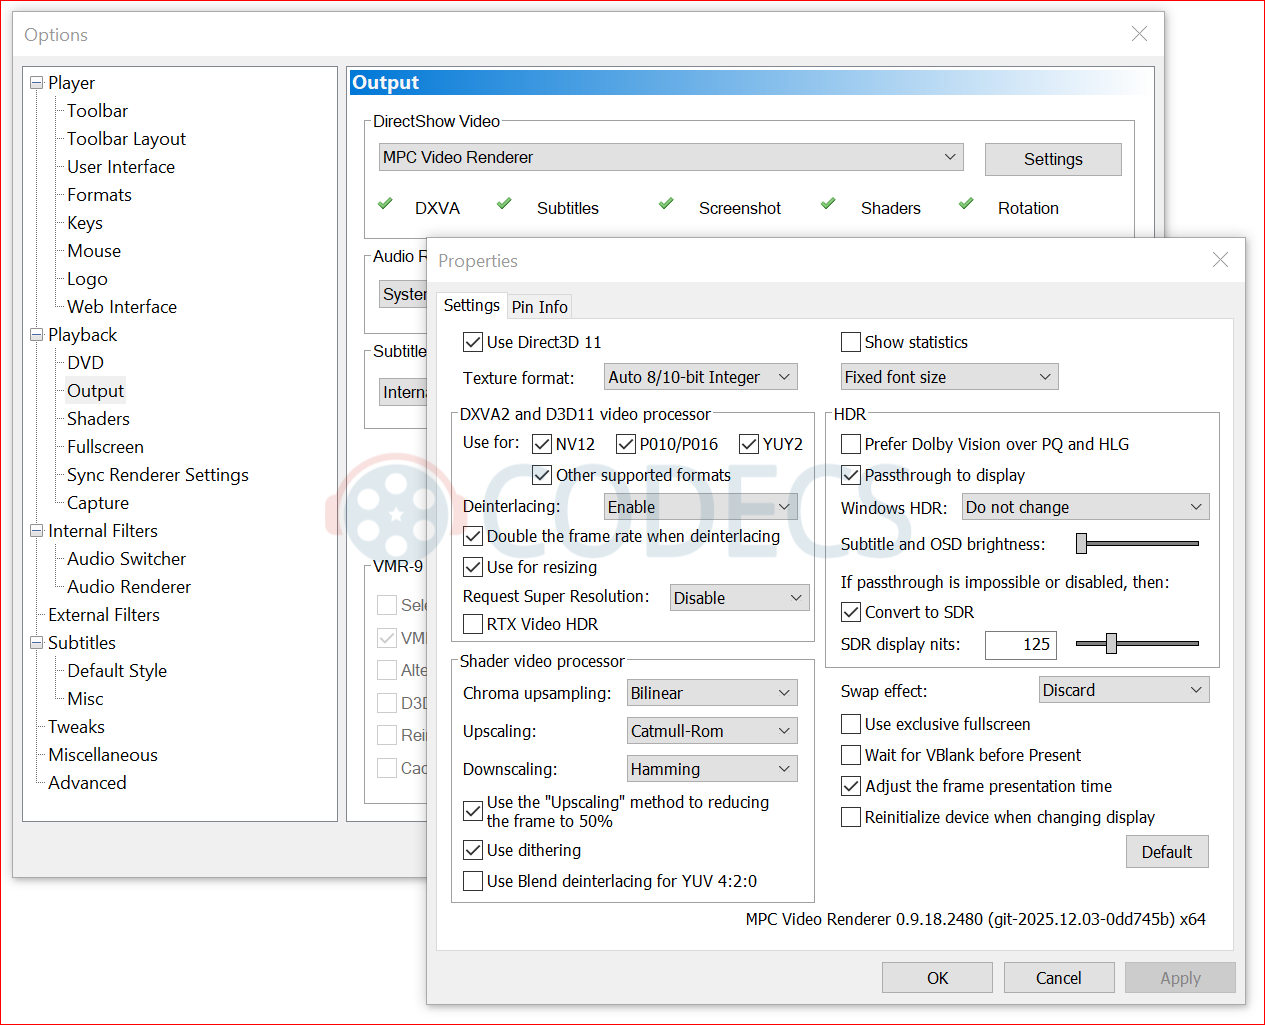Expand the Swap effect dropdown
This screenshot has height=1025, width=1265.
[1123, 690]
